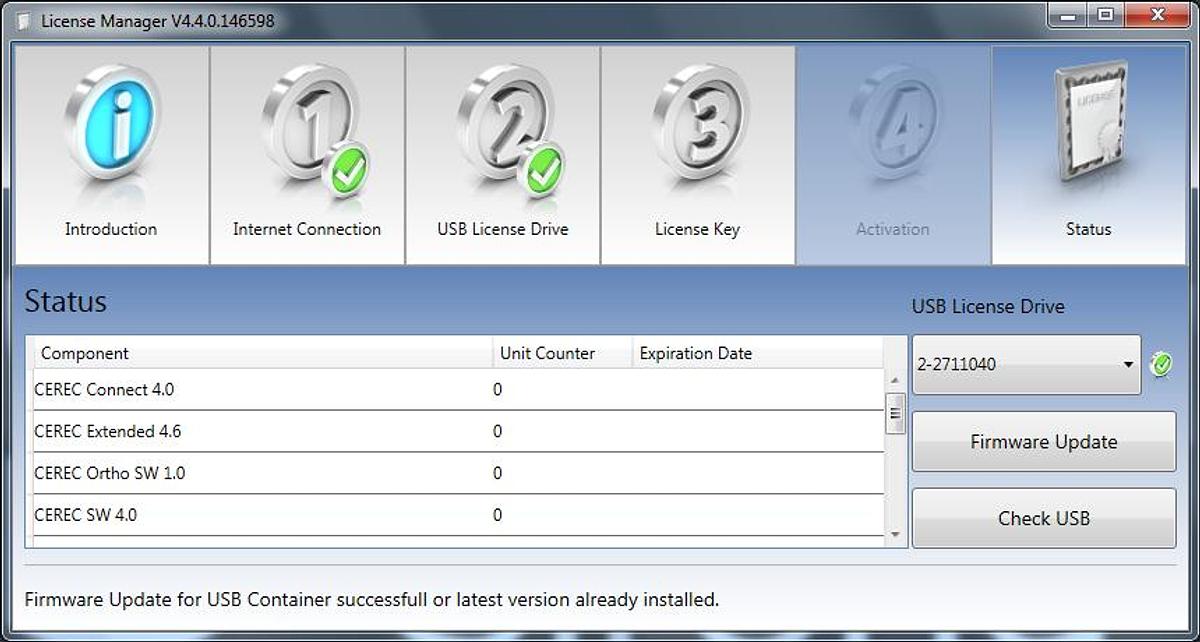Click the list scrollbar up arrow
This screenshot has width=1200, height=642.
coord(895,380)
